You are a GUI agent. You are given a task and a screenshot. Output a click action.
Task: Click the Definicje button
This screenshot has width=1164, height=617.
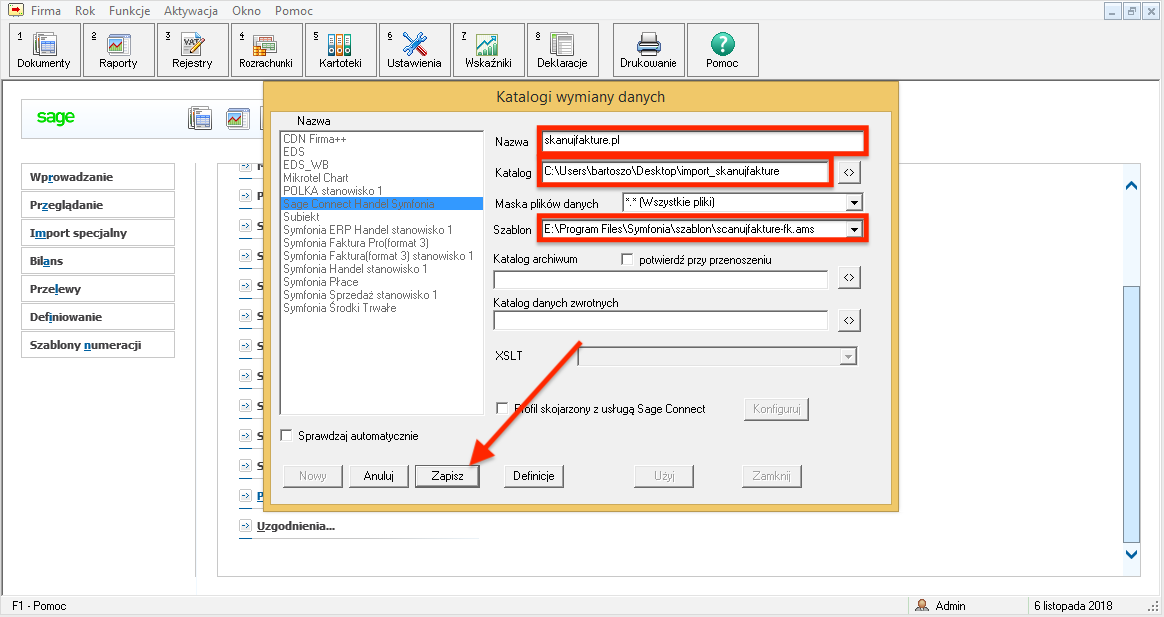click(x=534, y=476)
